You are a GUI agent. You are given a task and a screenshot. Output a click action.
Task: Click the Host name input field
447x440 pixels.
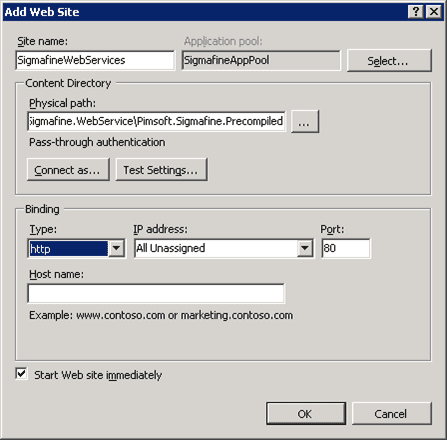156,294
